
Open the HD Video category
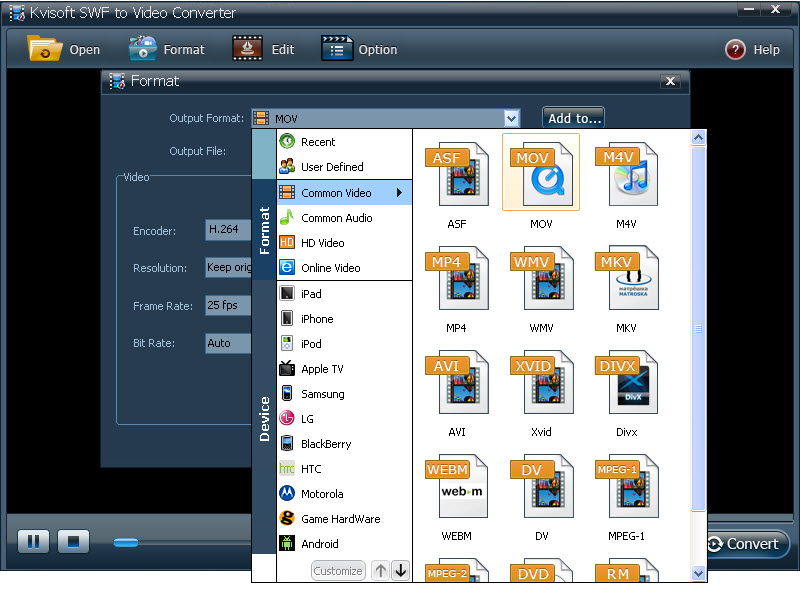(344, 243)
